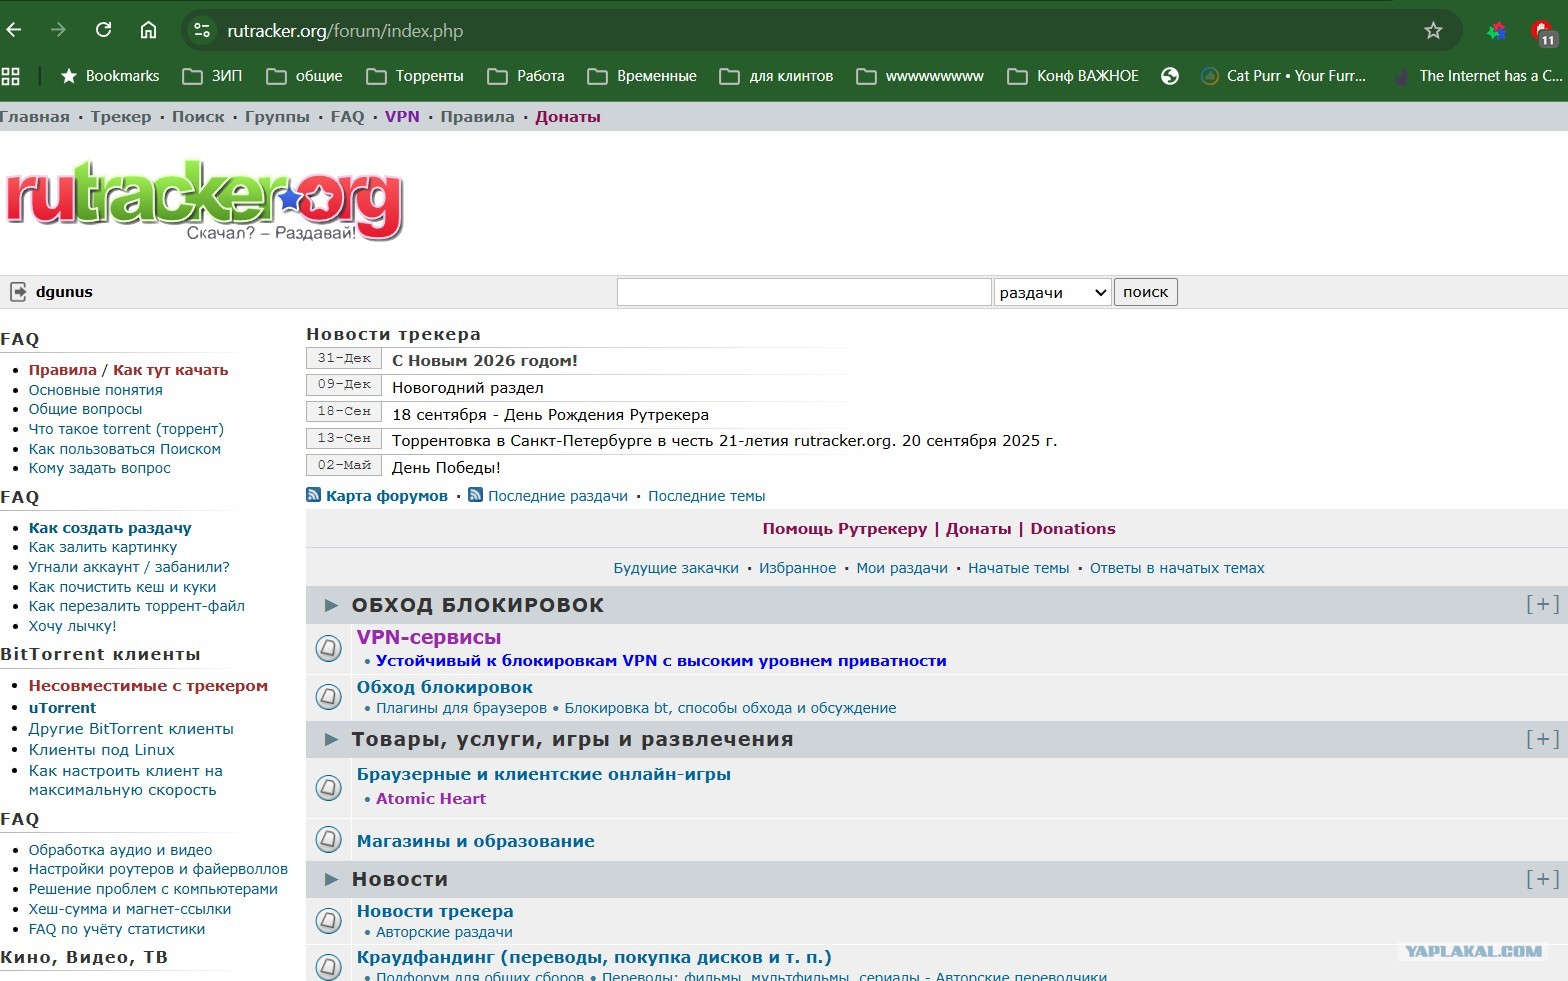Open the Cat Purr bookmark

(x=1283, y=76)
